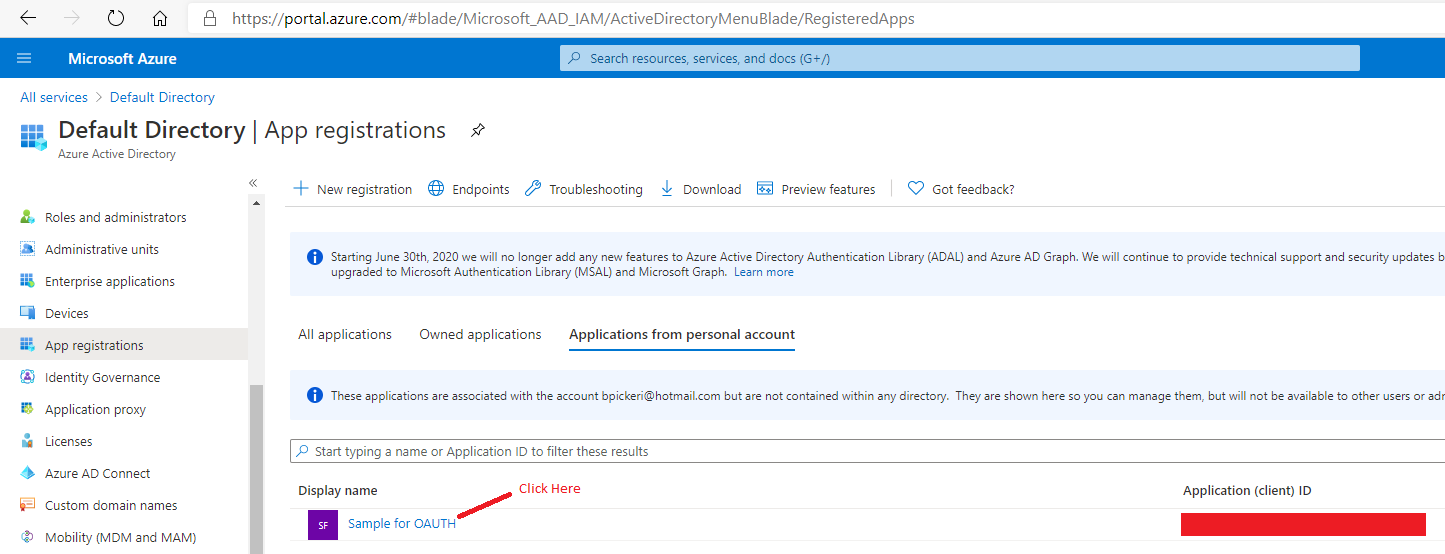
Task: Click the sidebar scrollbar thumb
Action: pos(257,469)
